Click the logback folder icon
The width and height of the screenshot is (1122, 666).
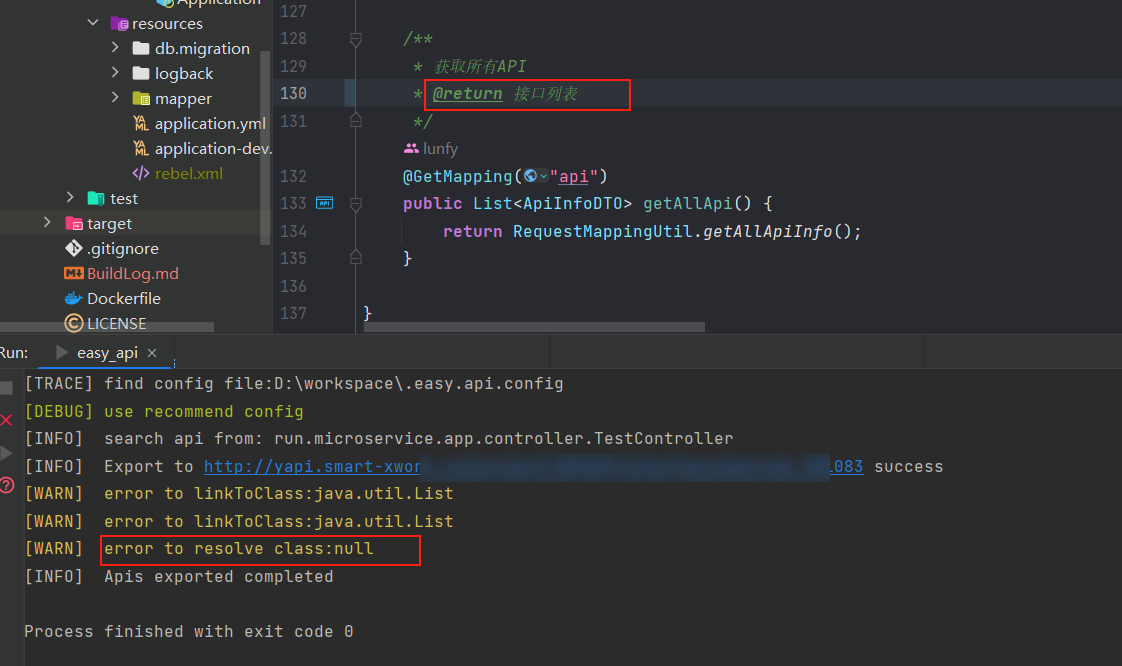click(x=141, y=74)
